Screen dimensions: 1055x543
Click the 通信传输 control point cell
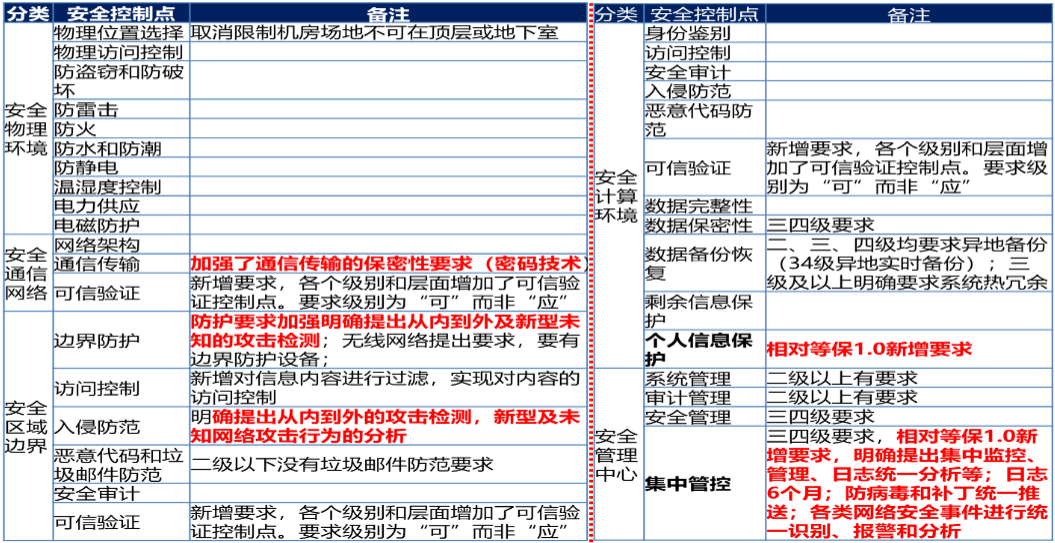121,264
